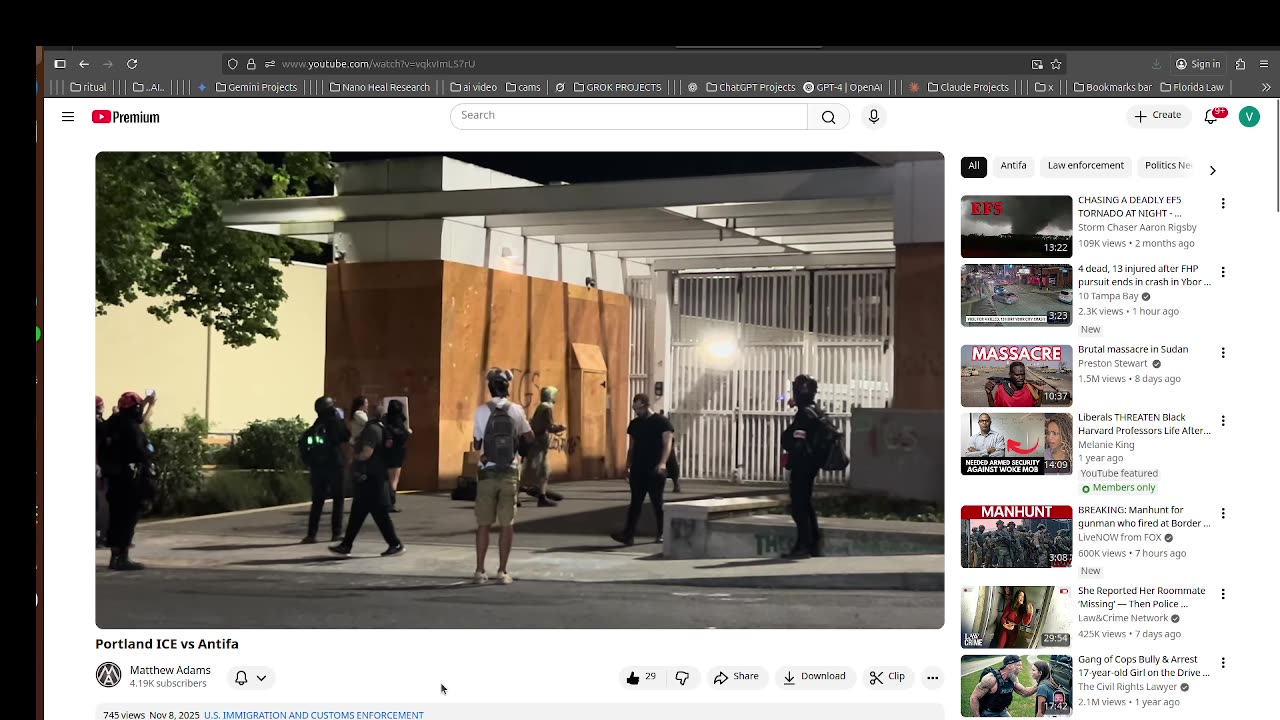The height and width of the screenshot is (720, 1280).
Task: Open video titled Liberals THREATEN Black Harvard Professors
Action: [1144, 424]
